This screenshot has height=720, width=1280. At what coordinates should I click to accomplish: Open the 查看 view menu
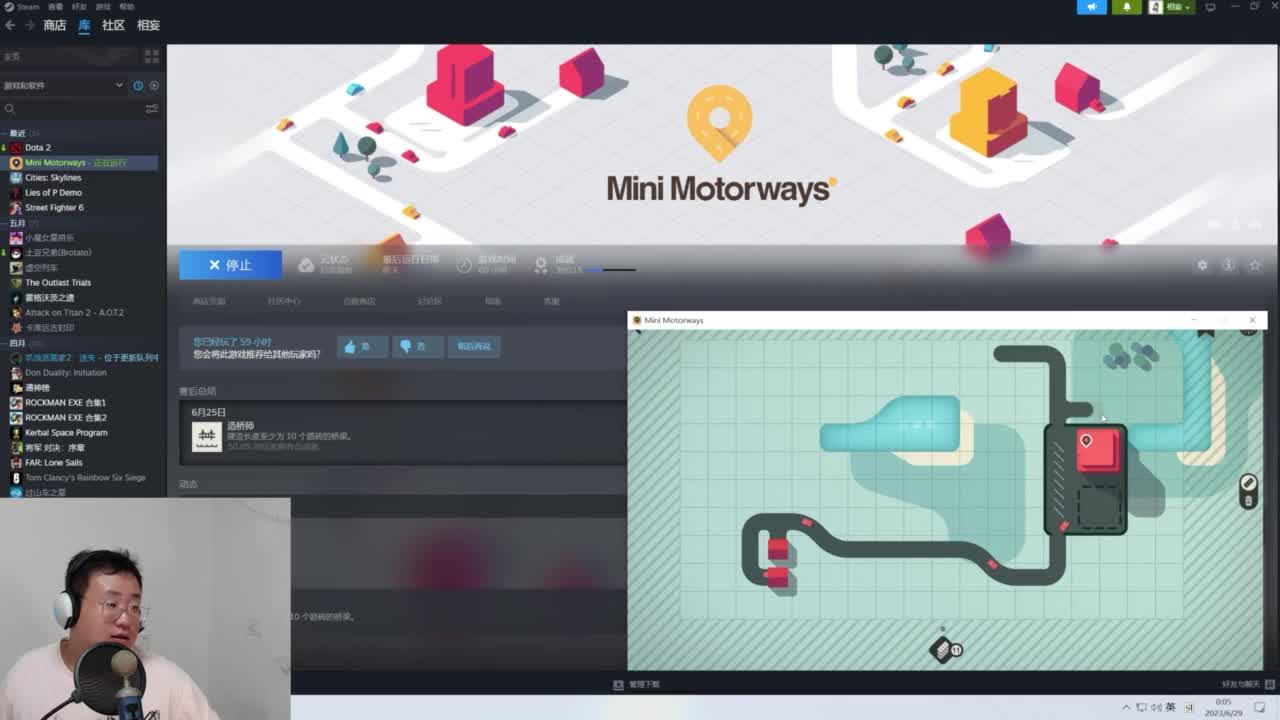(x=55, y=6)
